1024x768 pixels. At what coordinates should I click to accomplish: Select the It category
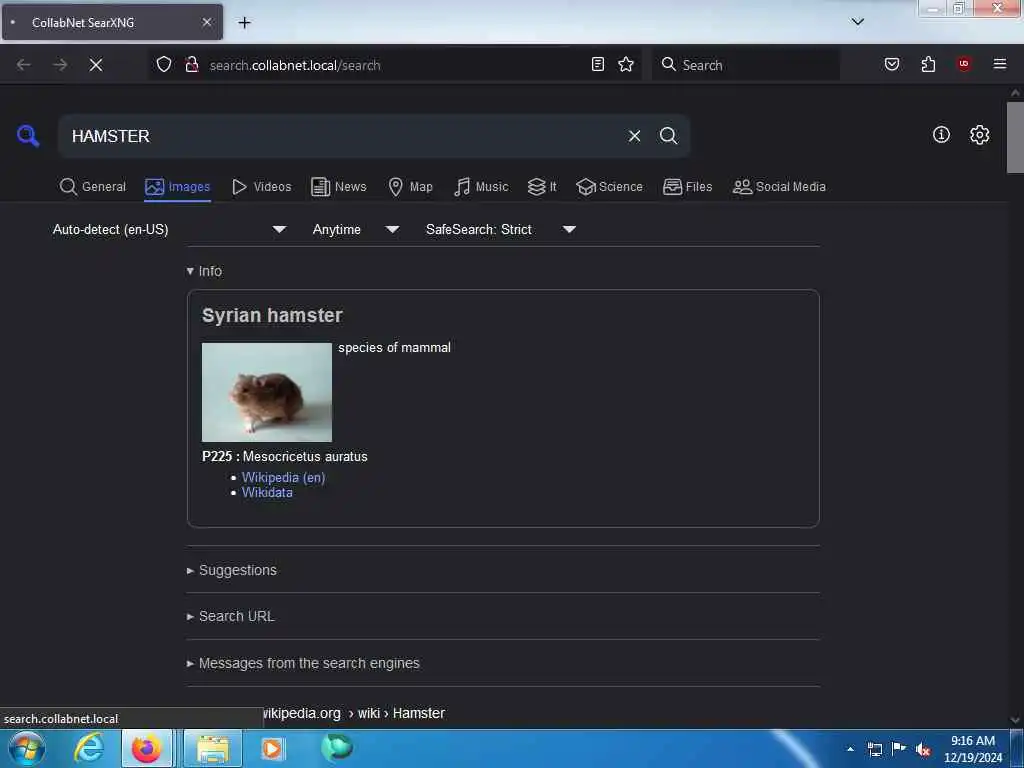click(x=542, y=187)
